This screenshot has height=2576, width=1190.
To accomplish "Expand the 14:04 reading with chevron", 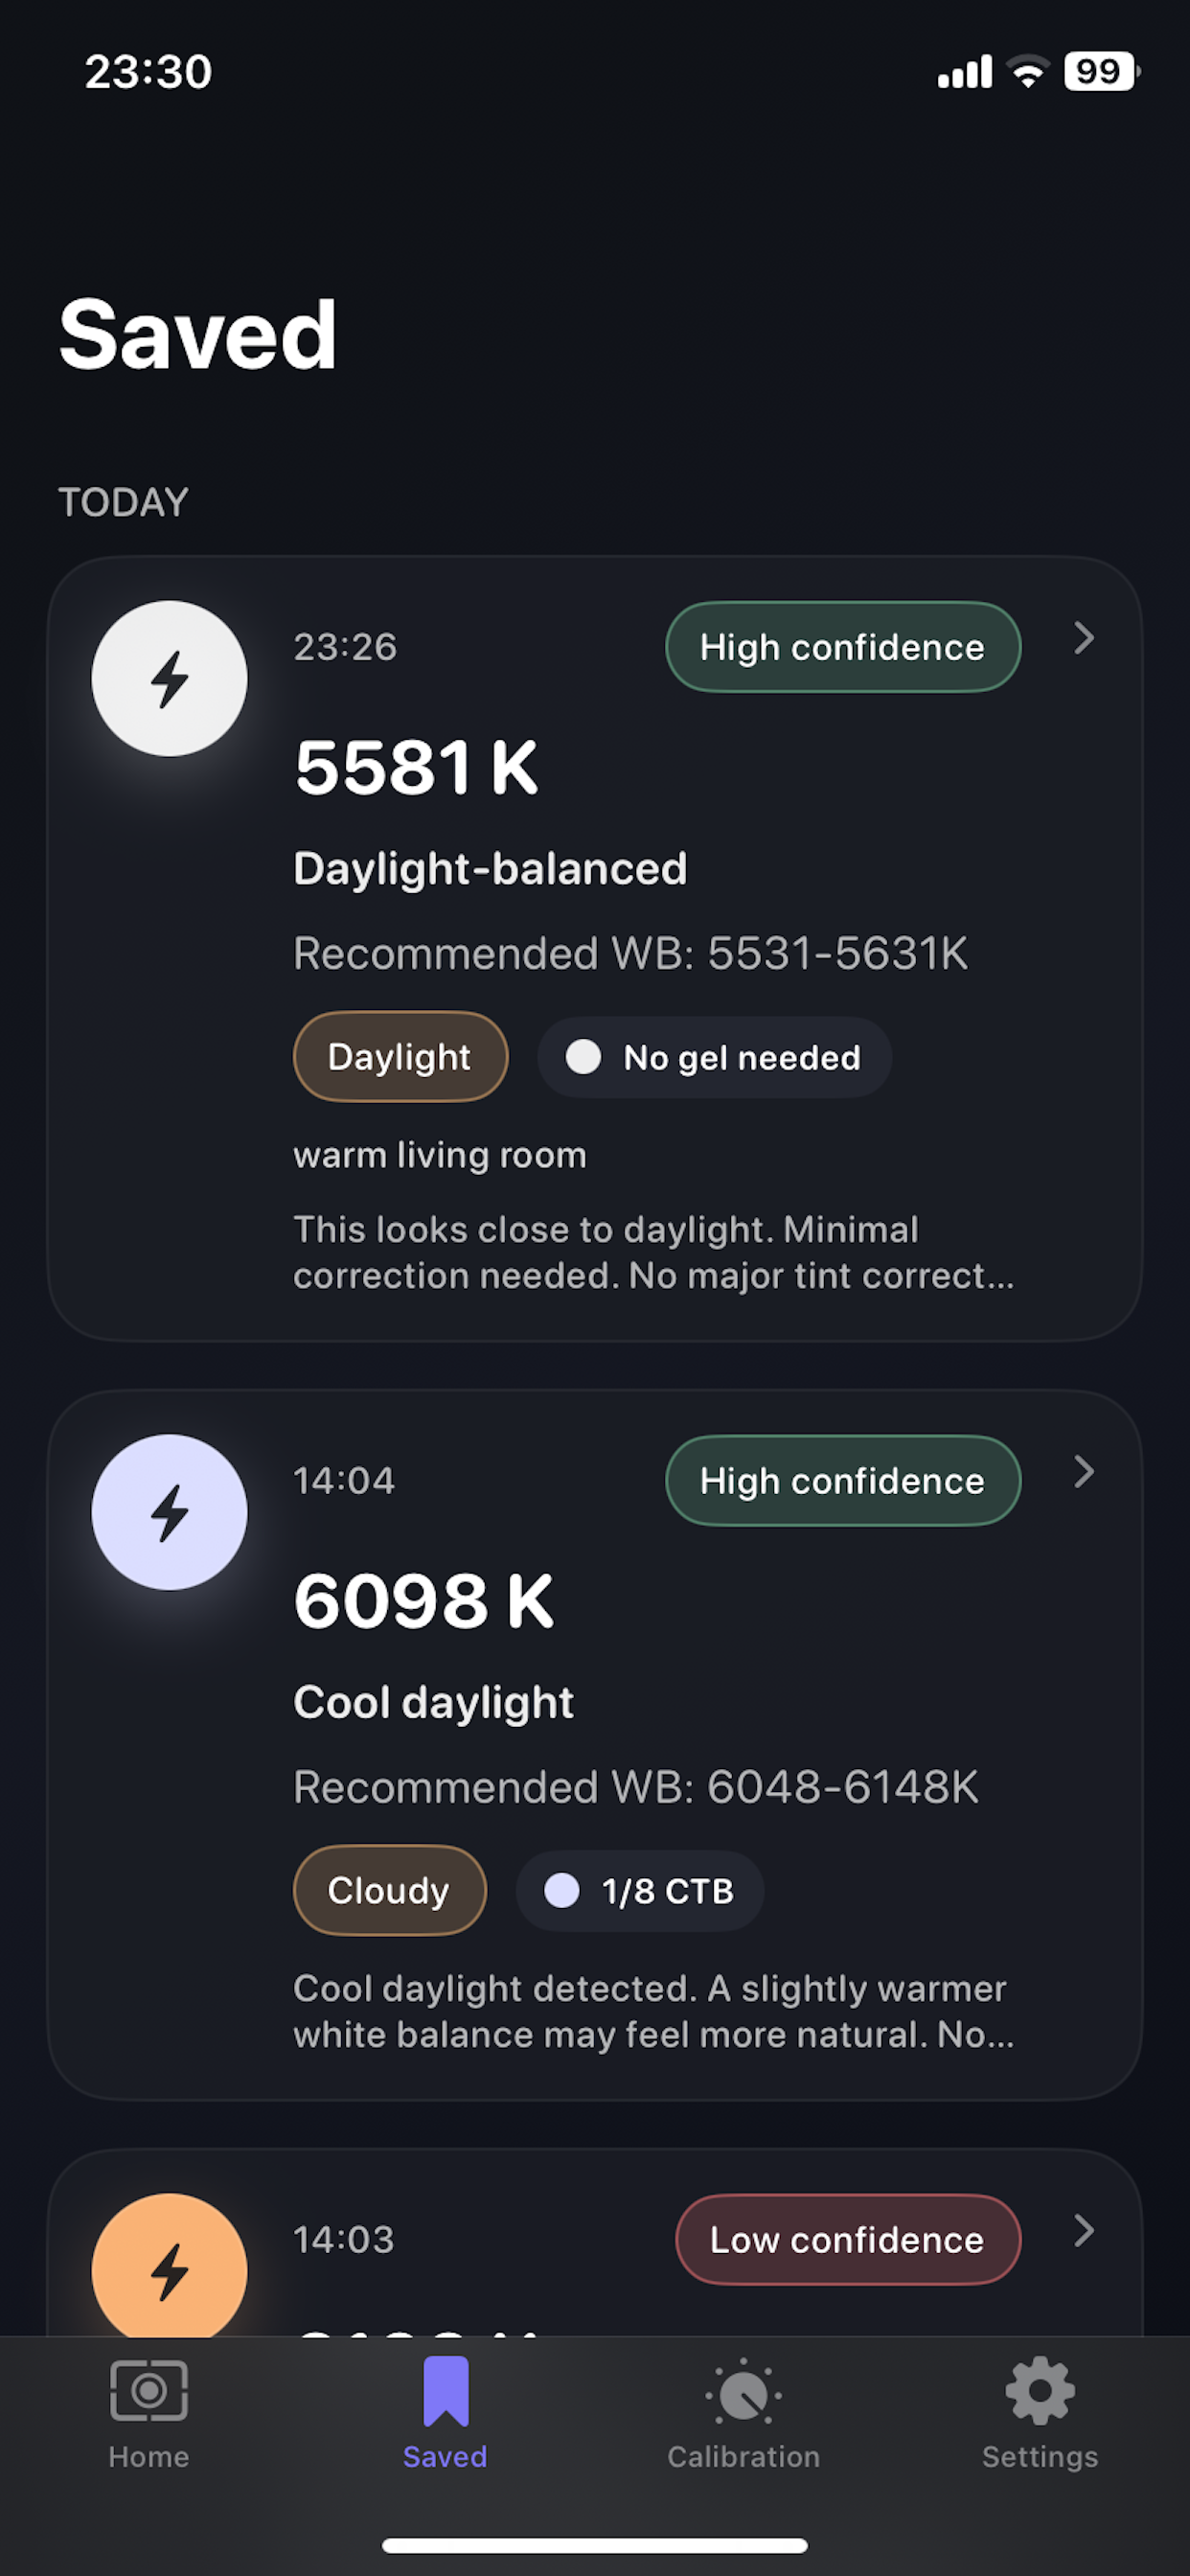I will coord(1084,1472).
